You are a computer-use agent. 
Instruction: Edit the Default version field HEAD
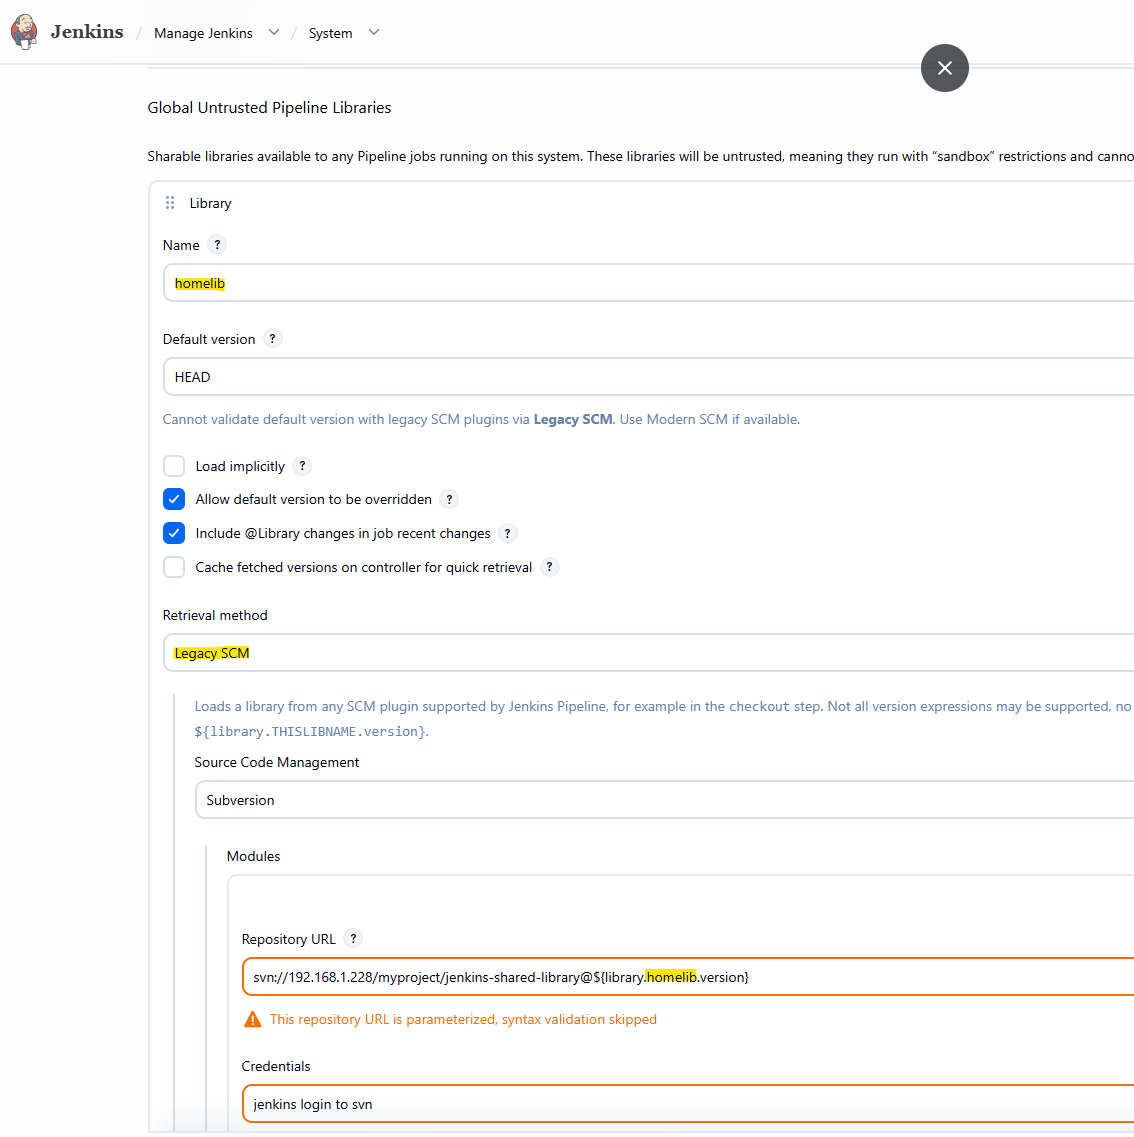[648, 377]
